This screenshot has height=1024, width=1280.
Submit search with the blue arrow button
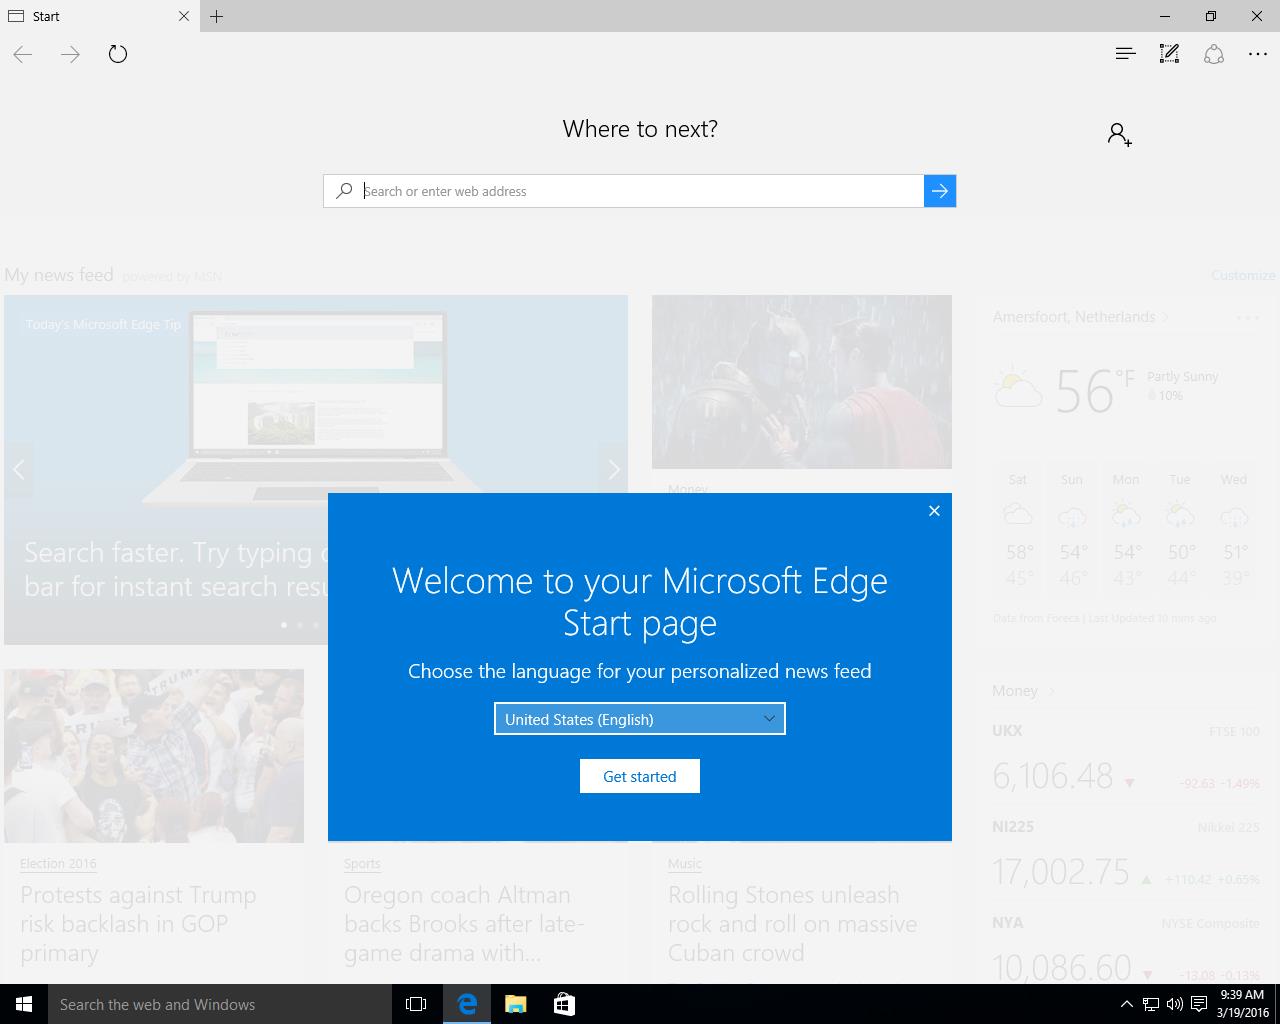point(940,191)
